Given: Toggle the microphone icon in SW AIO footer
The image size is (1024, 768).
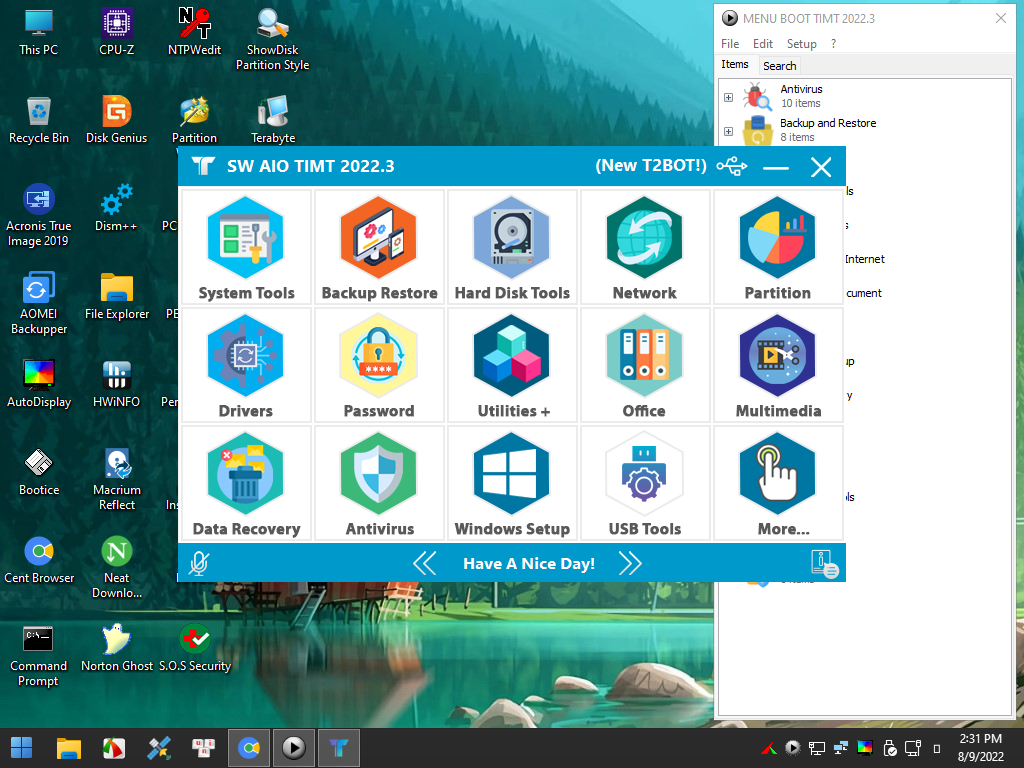Looking at the screenshot, I should click(x=199, y=563).
